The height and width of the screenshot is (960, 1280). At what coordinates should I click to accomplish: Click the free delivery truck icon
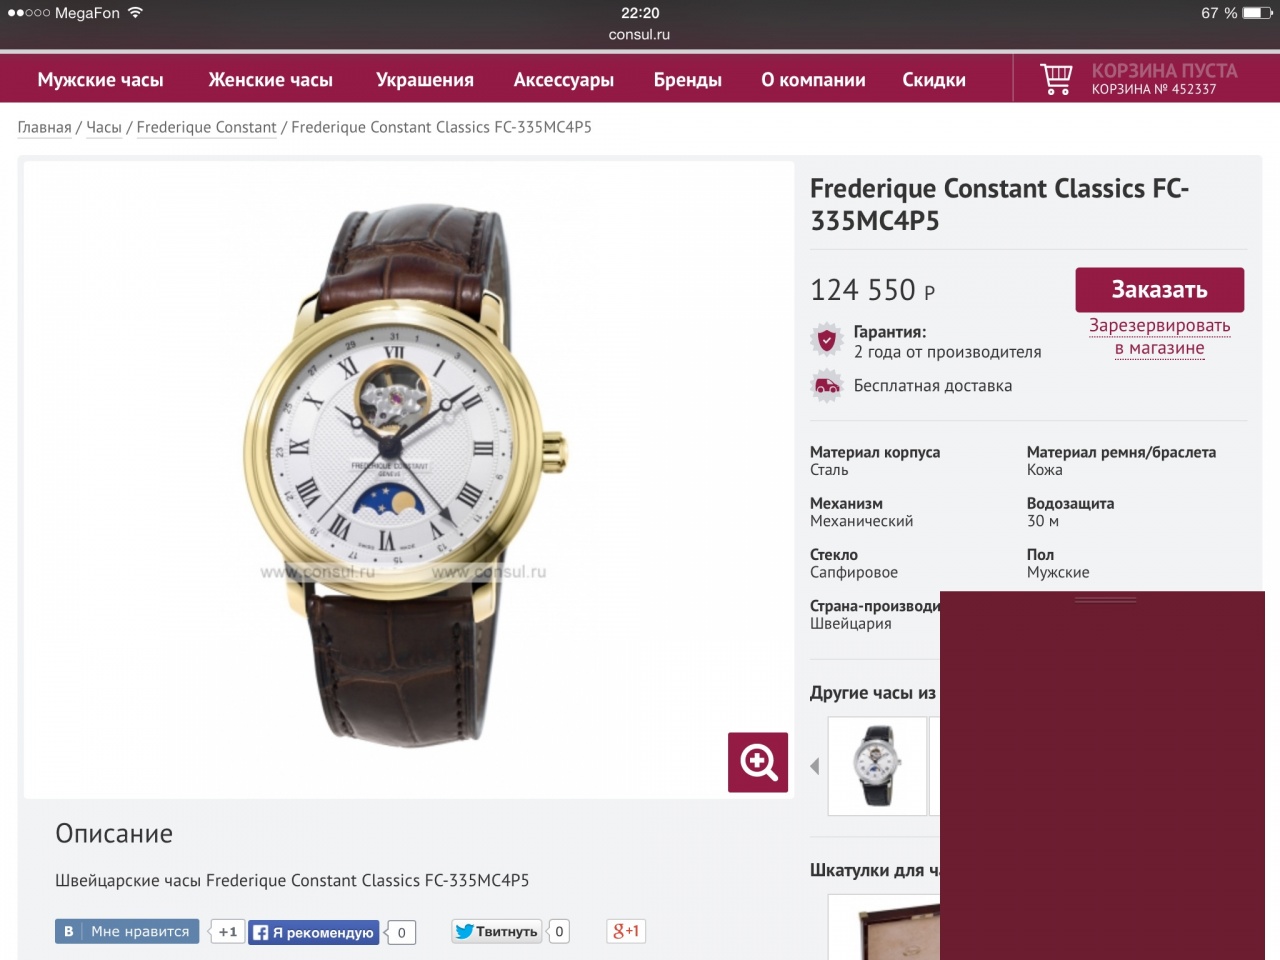827,386
